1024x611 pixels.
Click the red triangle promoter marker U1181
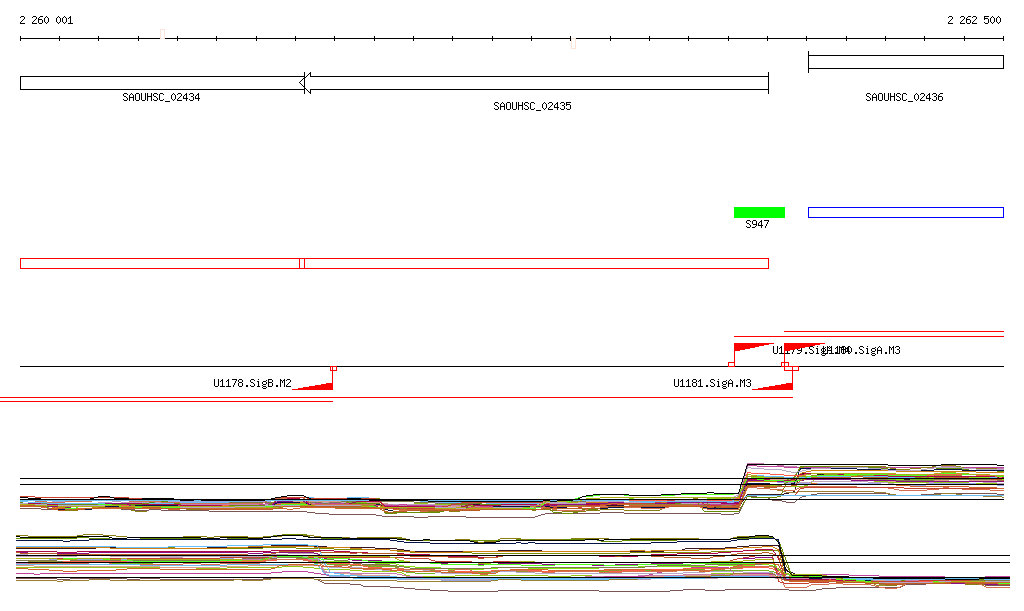click(x=773, y=386)
